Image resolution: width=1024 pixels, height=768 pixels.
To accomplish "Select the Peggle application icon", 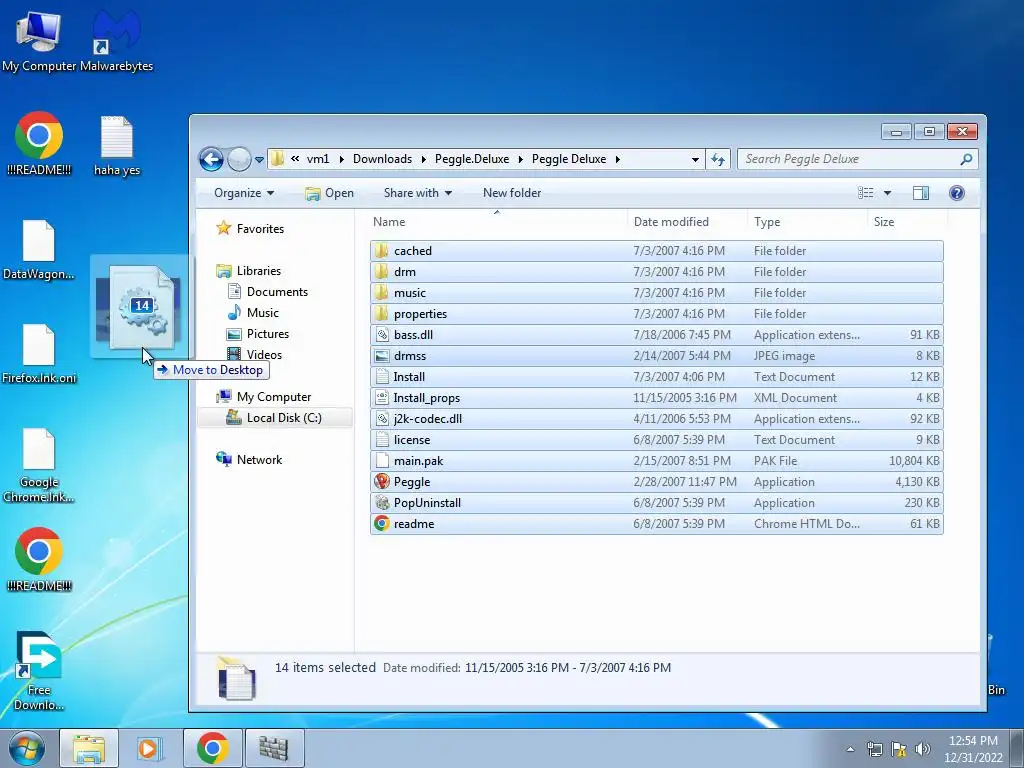I will point(381,481).
